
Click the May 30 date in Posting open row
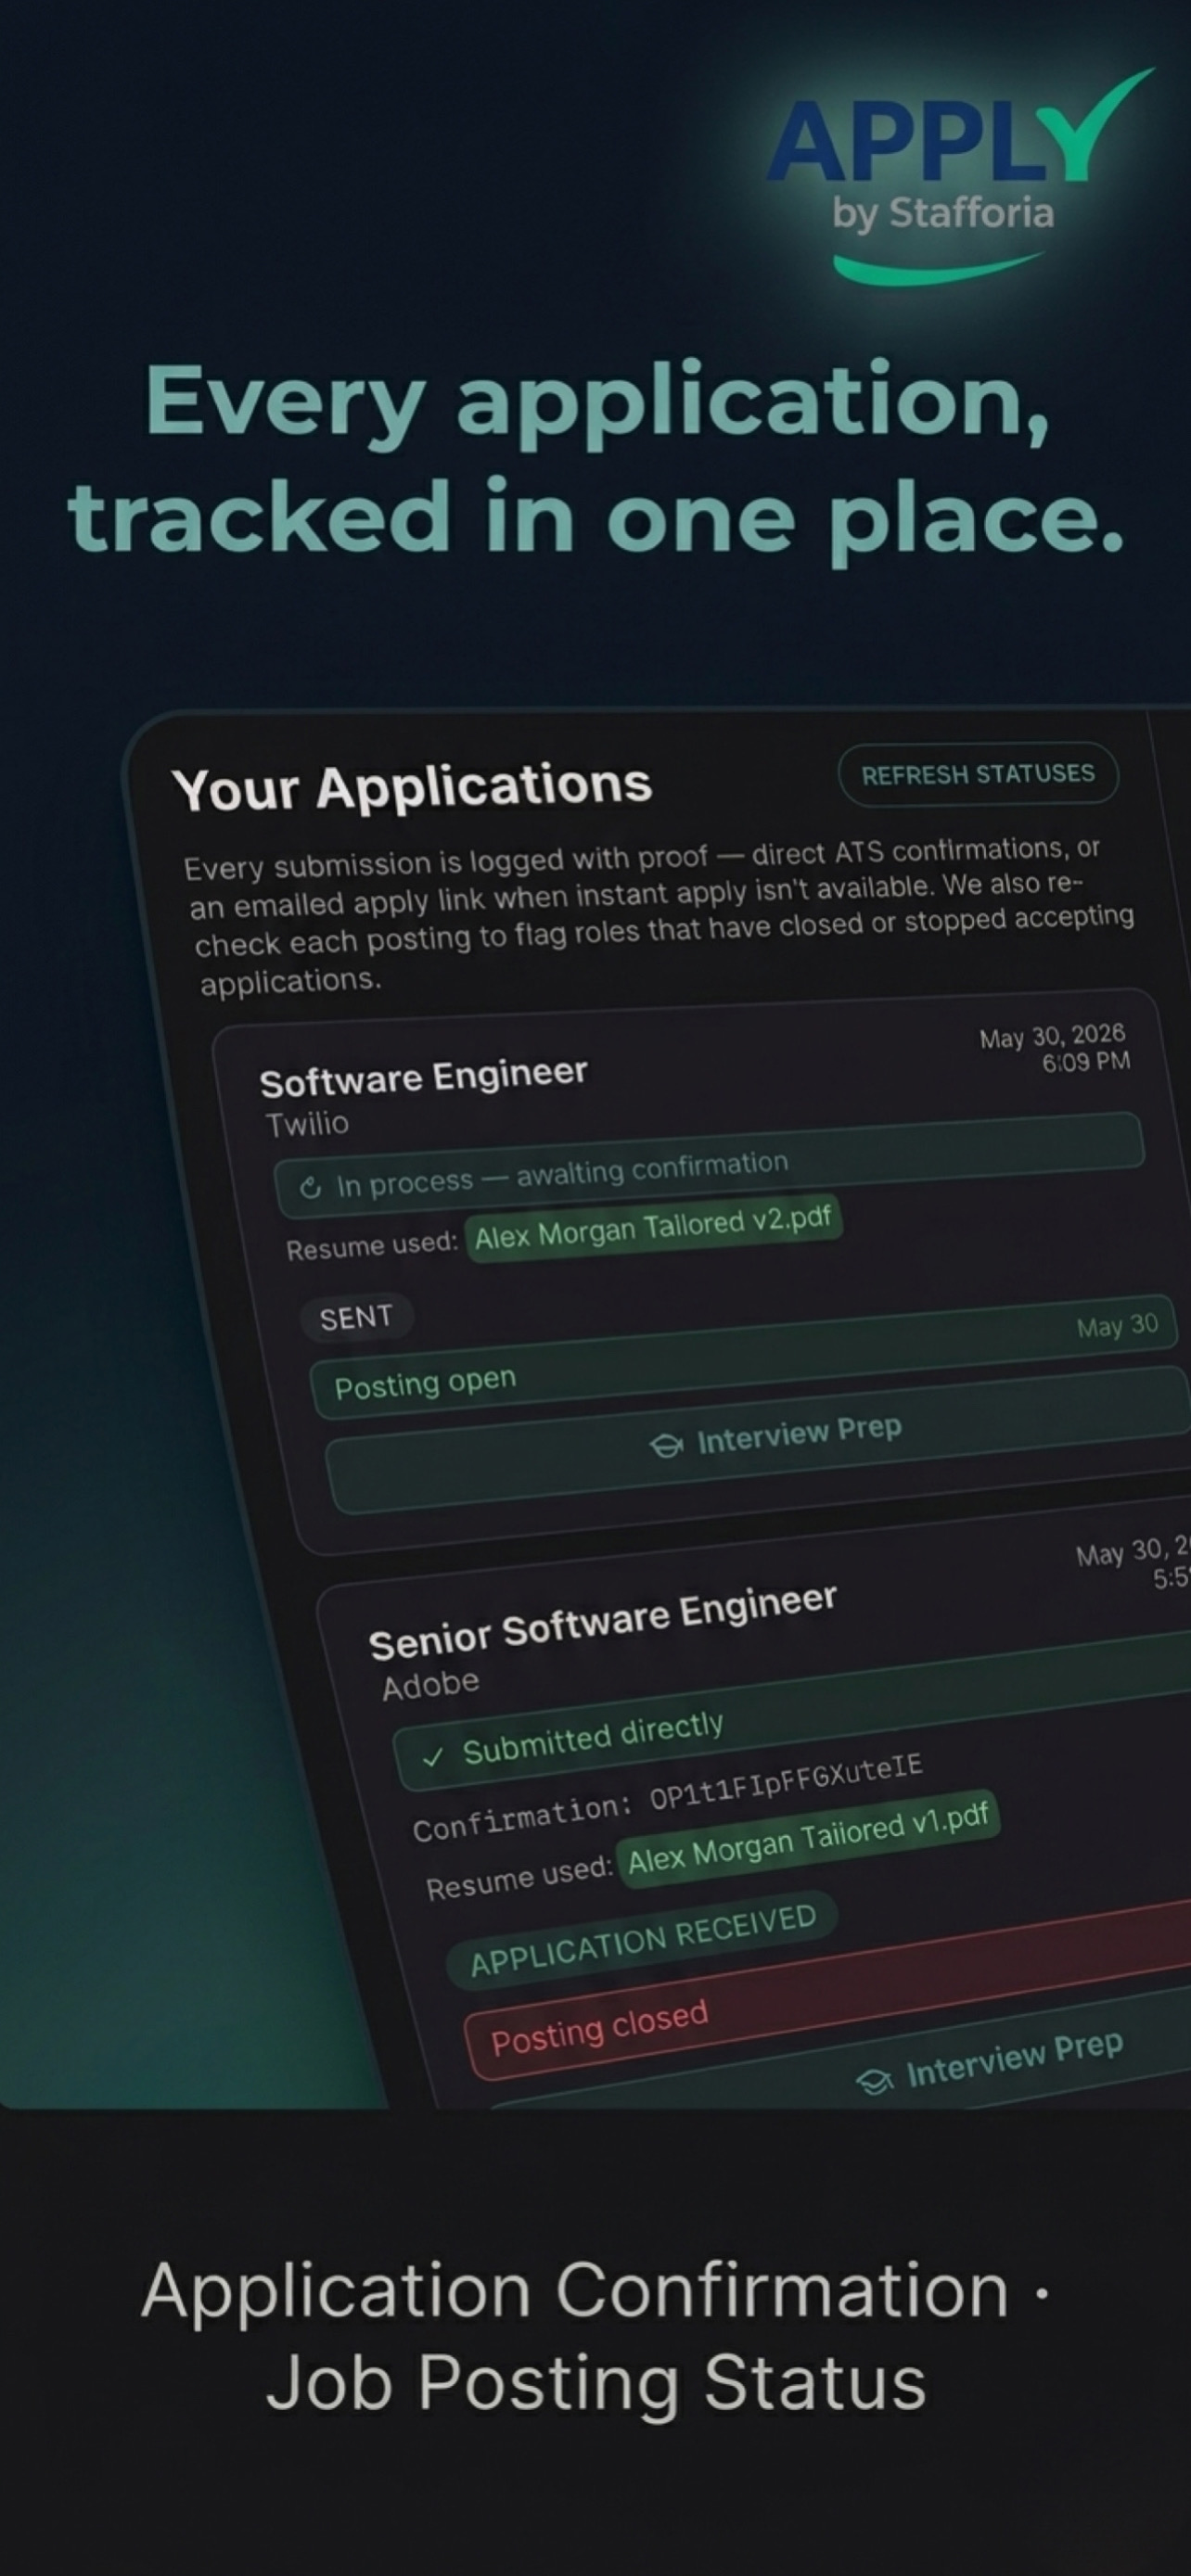pyautogui.click(x=1117, y=1325)
